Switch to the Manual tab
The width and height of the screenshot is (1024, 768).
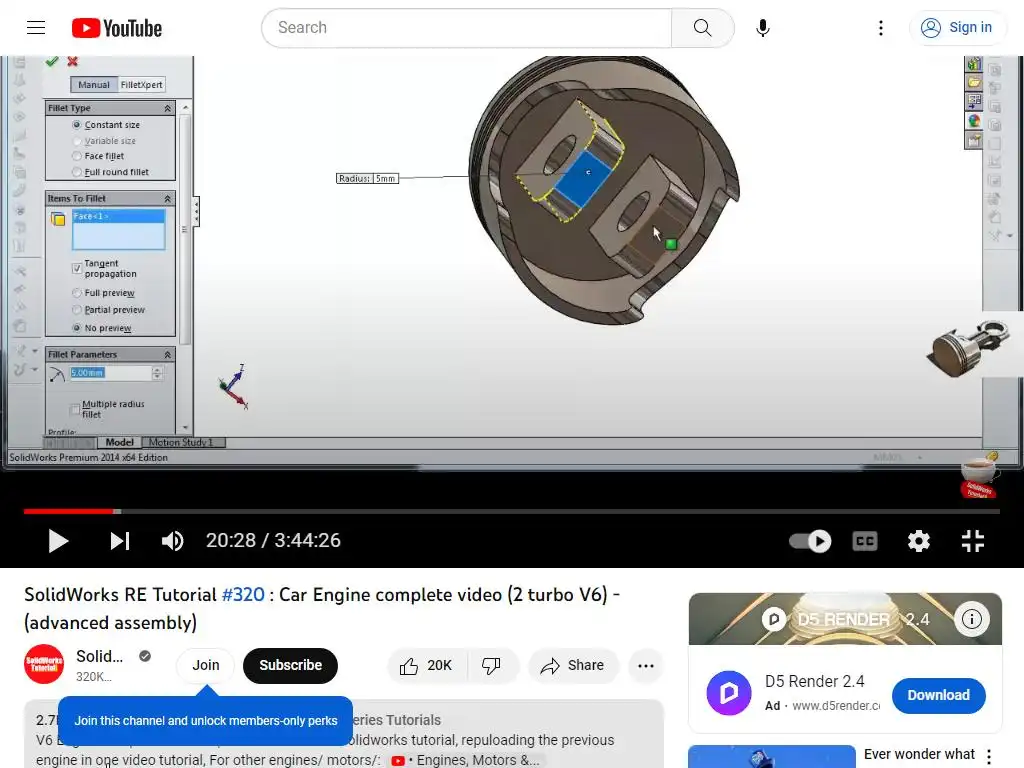[x=94, y=84]
